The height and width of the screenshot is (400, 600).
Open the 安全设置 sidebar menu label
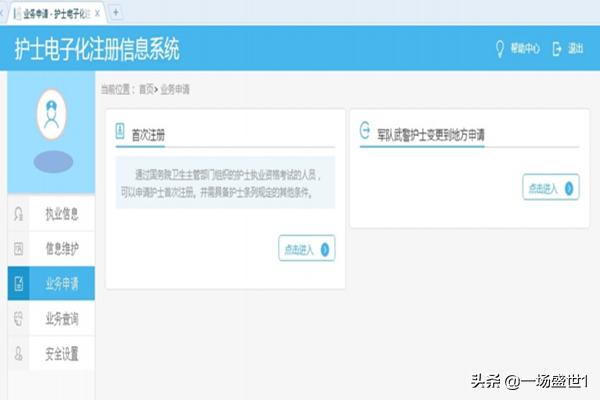[61, 354]
